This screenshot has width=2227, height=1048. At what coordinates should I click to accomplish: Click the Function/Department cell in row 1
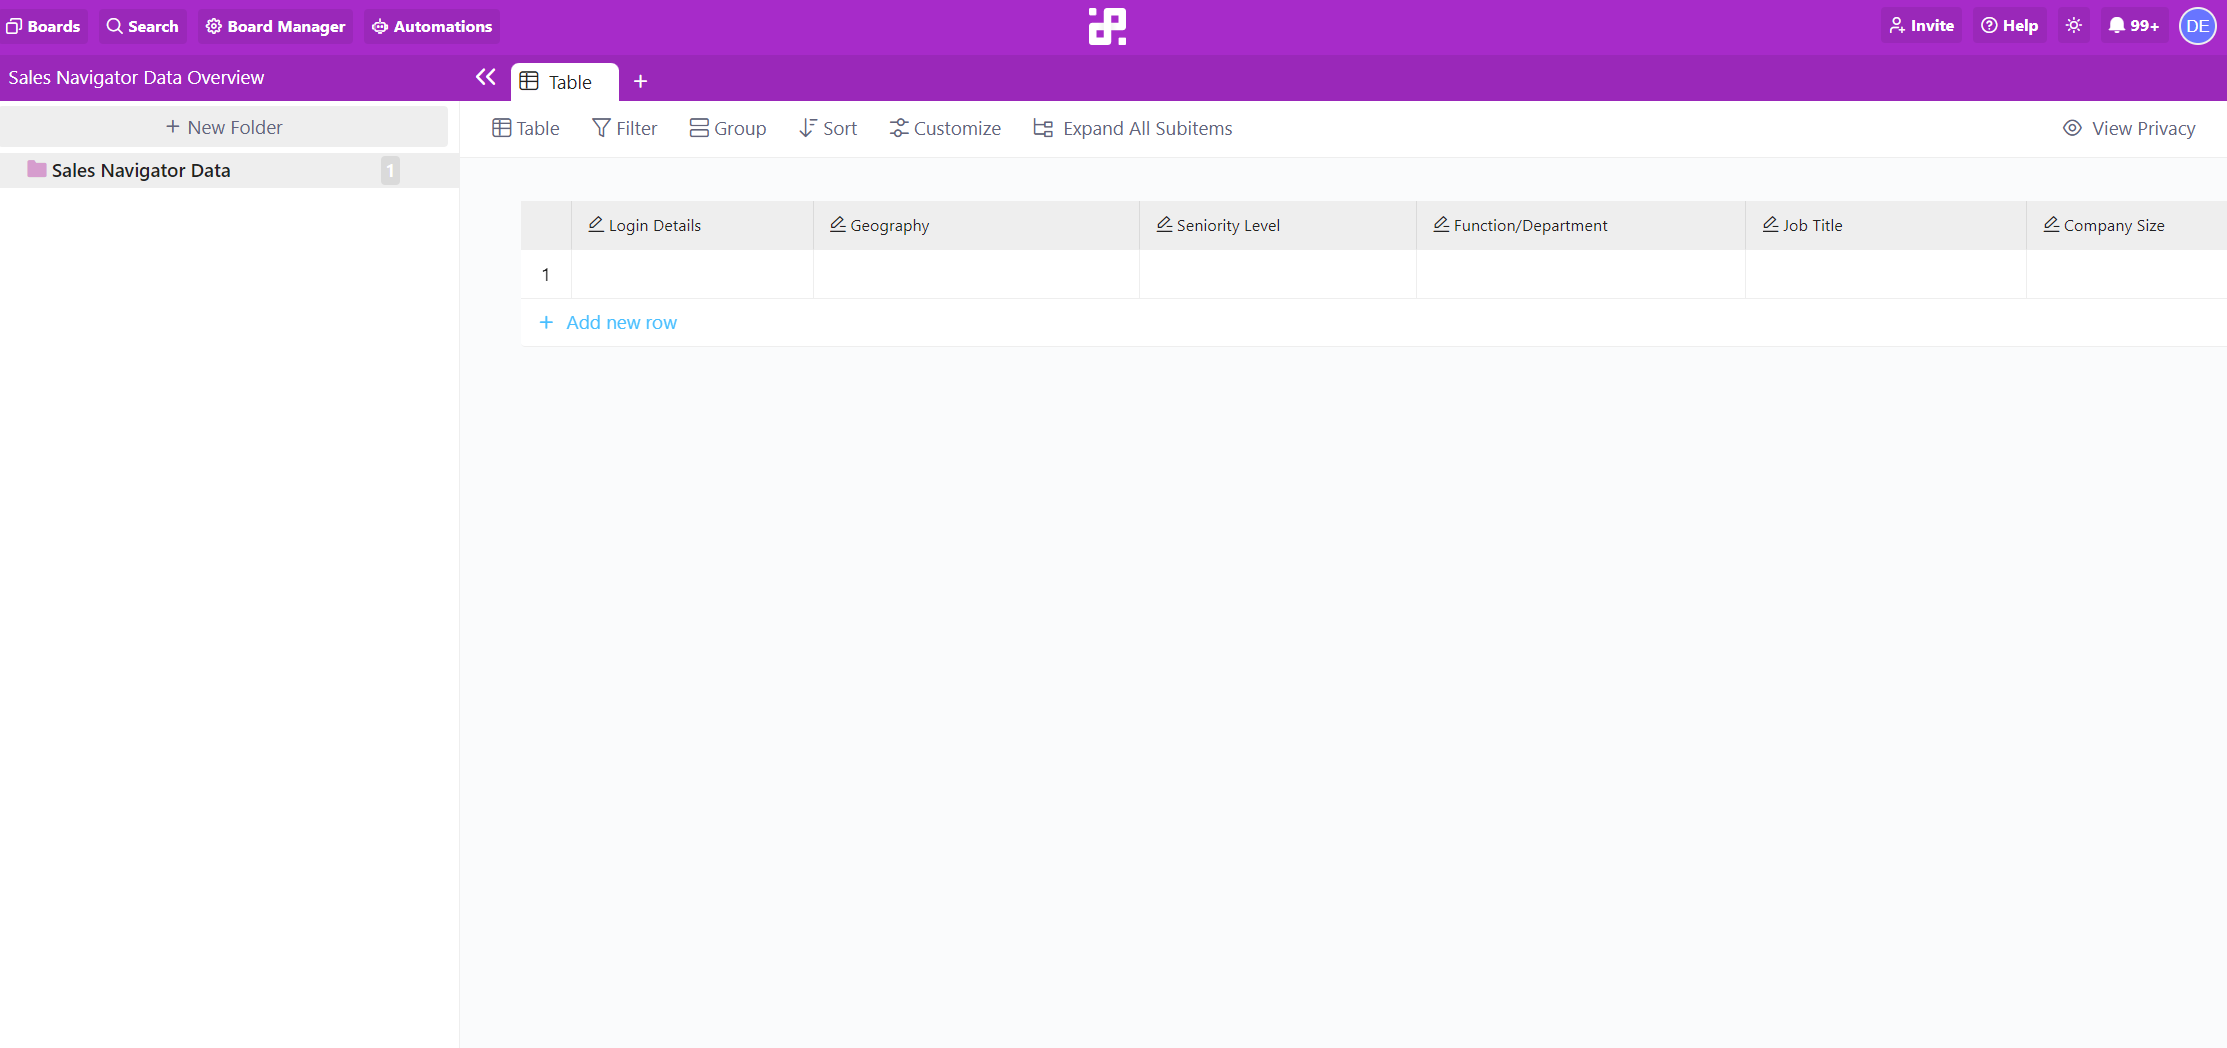point(1581,274)
